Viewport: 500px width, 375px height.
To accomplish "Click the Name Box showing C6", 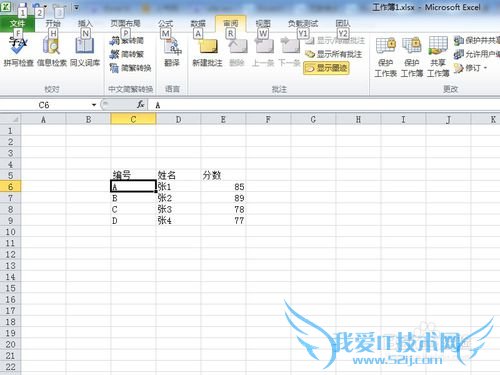I will pyautogui.click(x=45, y=105).
